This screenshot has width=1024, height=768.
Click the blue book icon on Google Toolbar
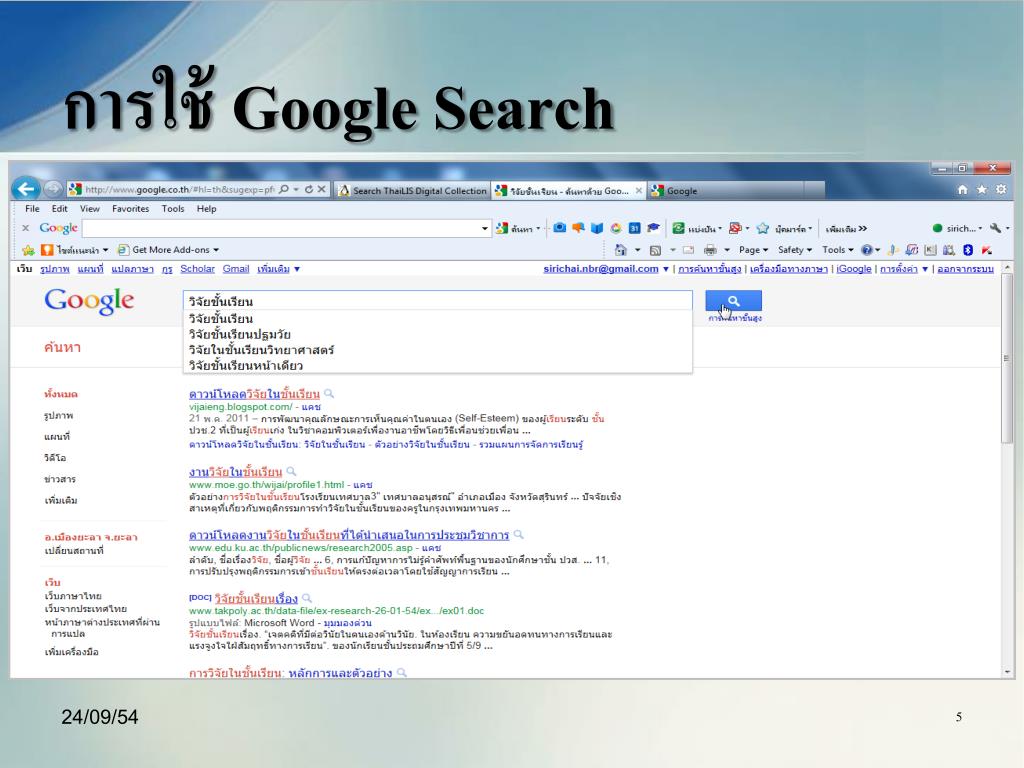pos(597,228)
